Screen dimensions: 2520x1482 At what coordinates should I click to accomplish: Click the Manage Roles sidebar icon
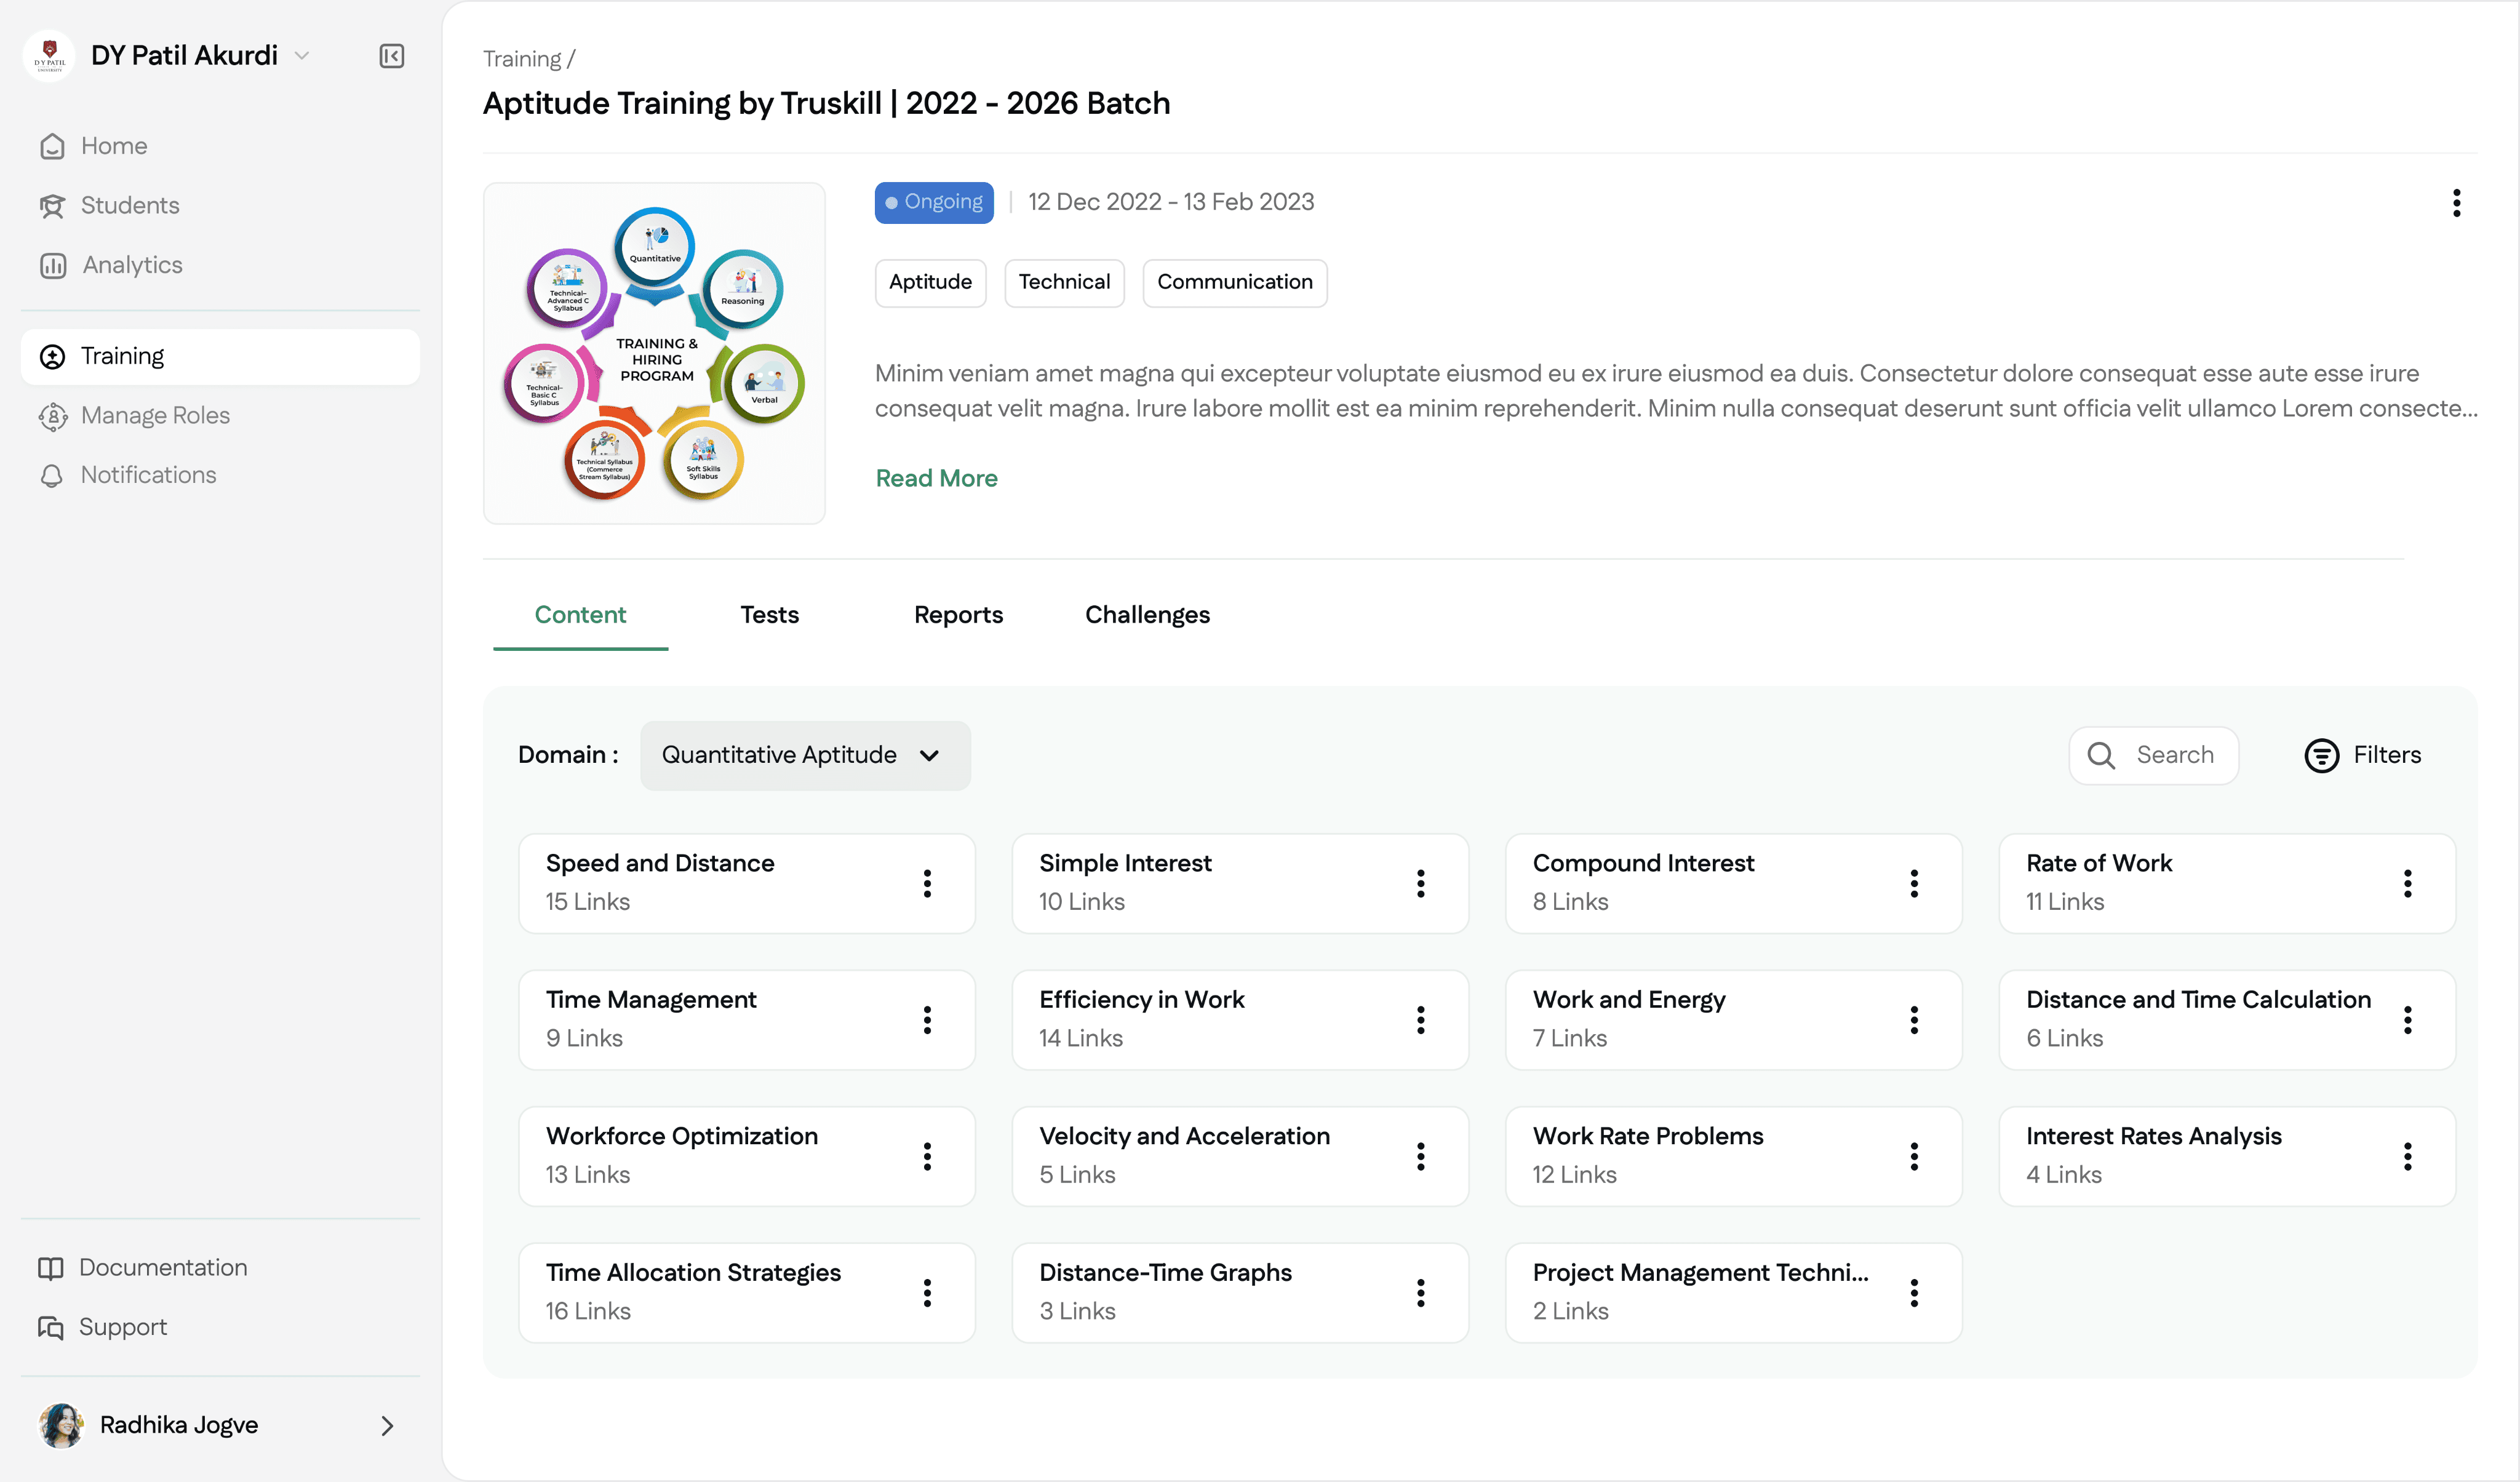pyautogui.click(x=53, y=416)
